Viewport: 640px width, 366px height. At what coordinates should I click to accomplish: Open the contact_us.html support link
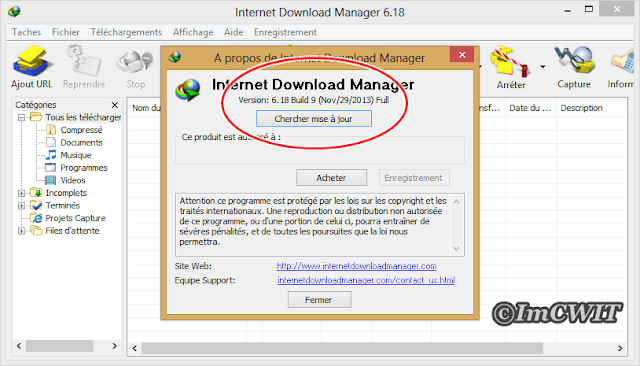366,280
